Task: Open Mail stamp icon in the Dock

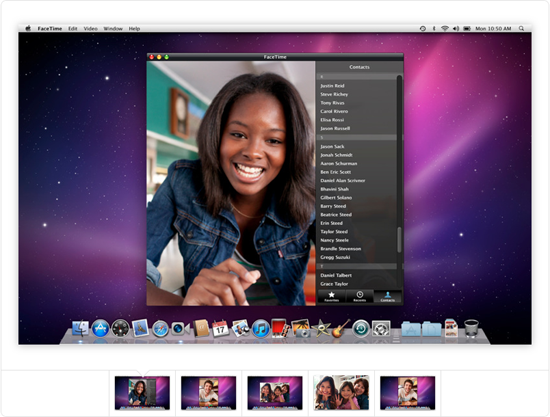Action: [x=140, y=328]
